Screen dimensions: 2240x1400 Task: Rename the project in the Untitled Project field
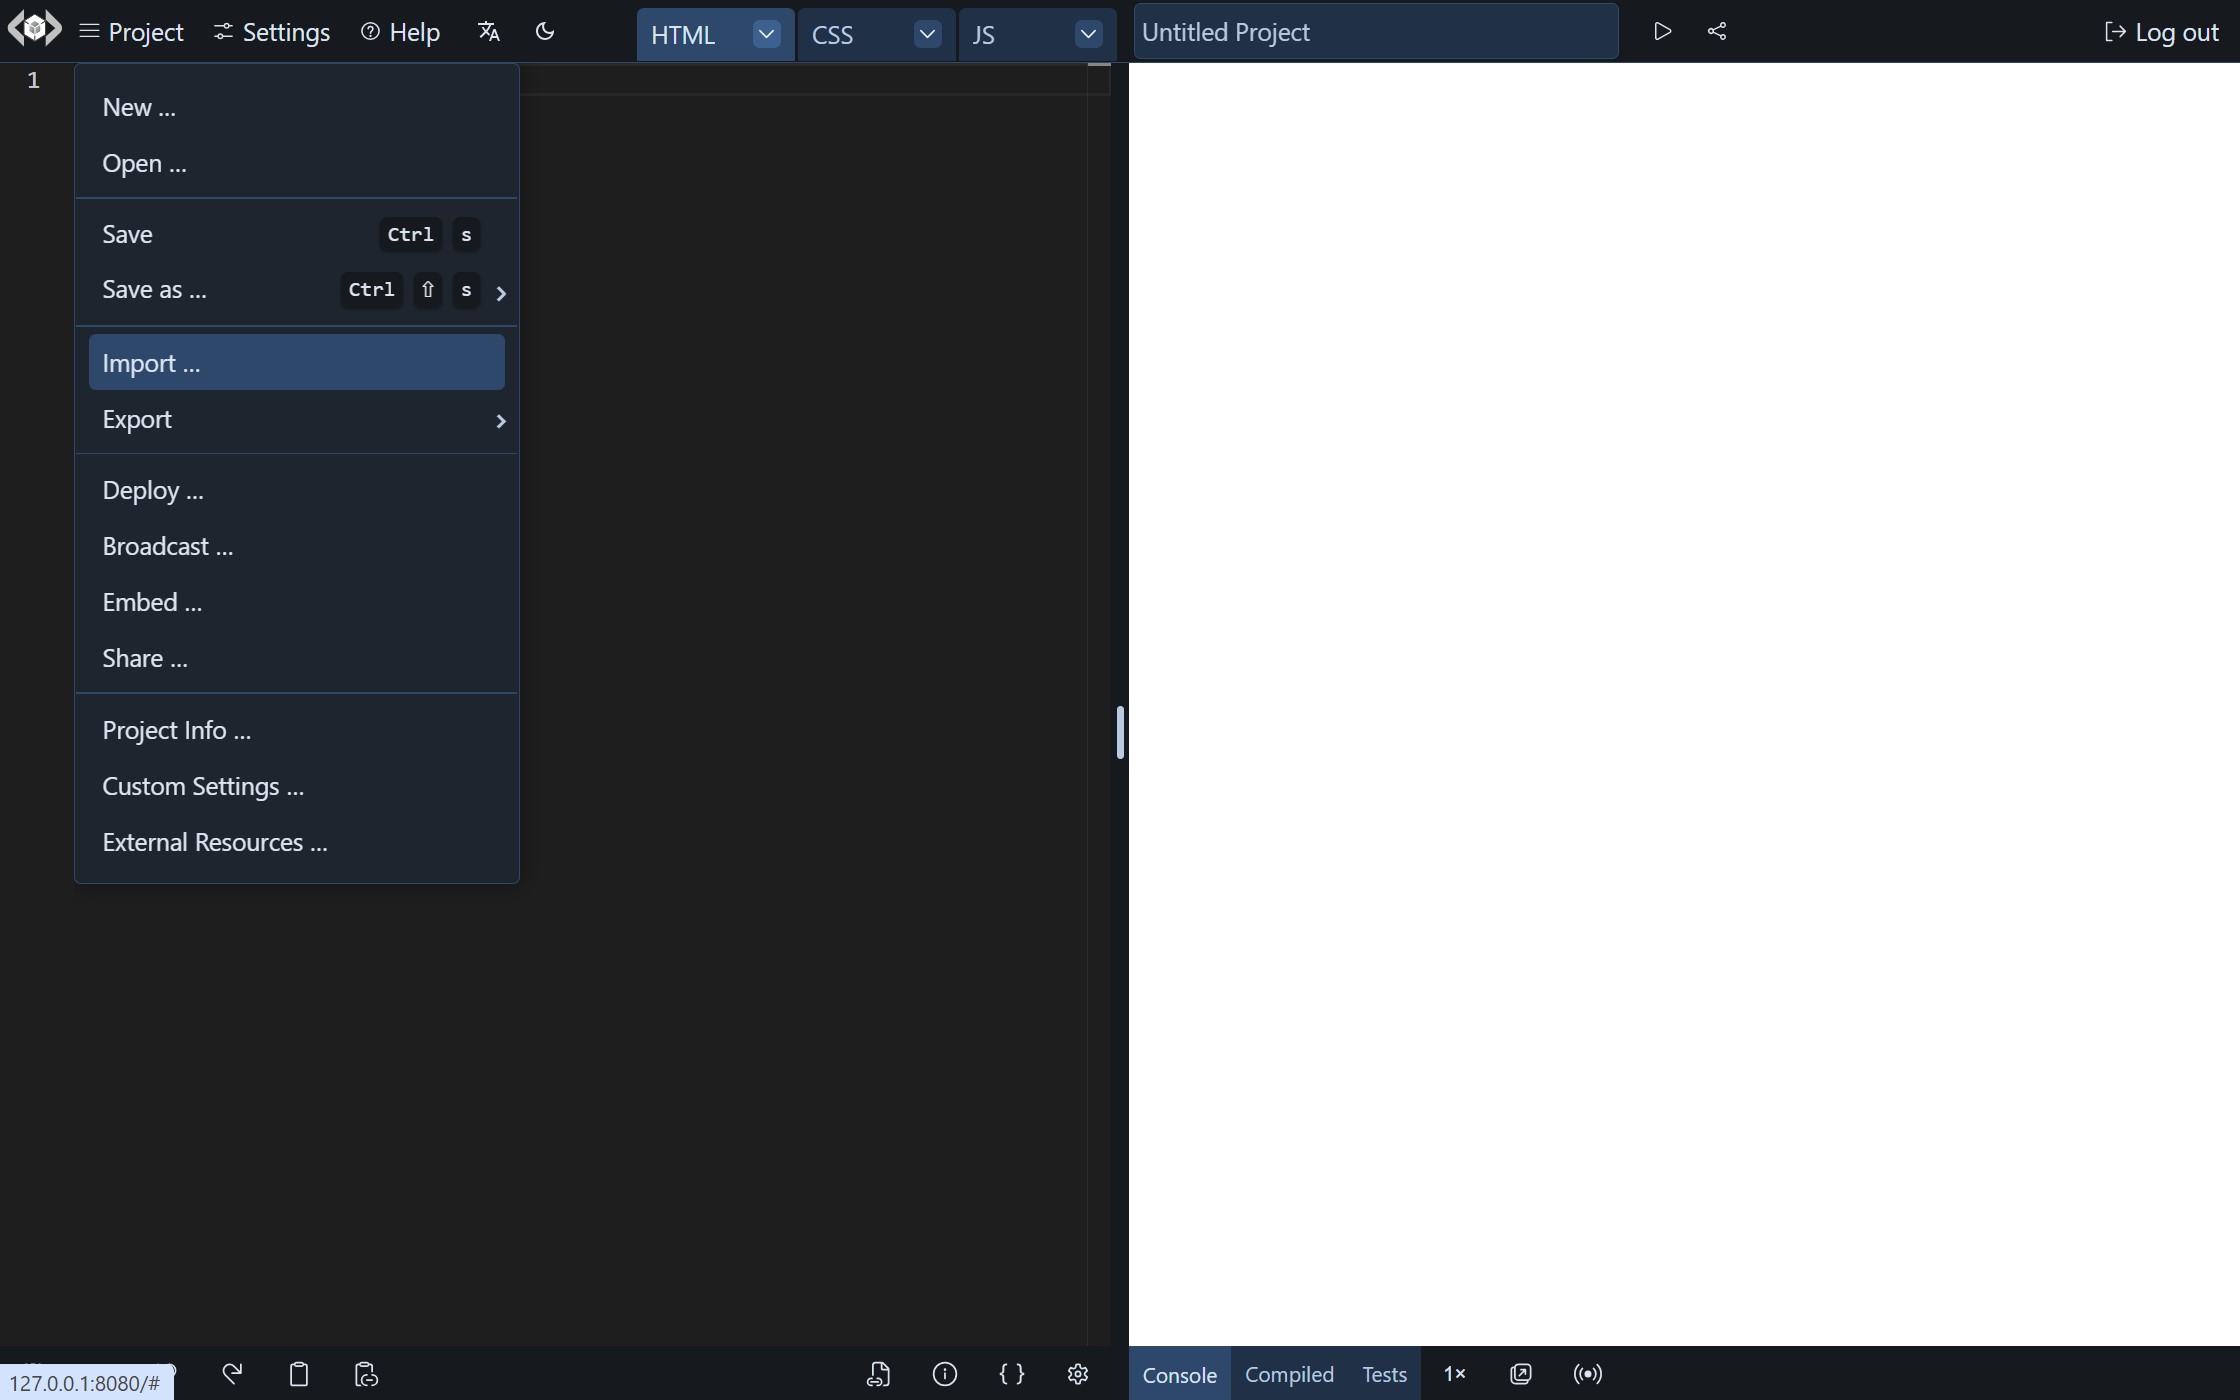click(1374, 31)
